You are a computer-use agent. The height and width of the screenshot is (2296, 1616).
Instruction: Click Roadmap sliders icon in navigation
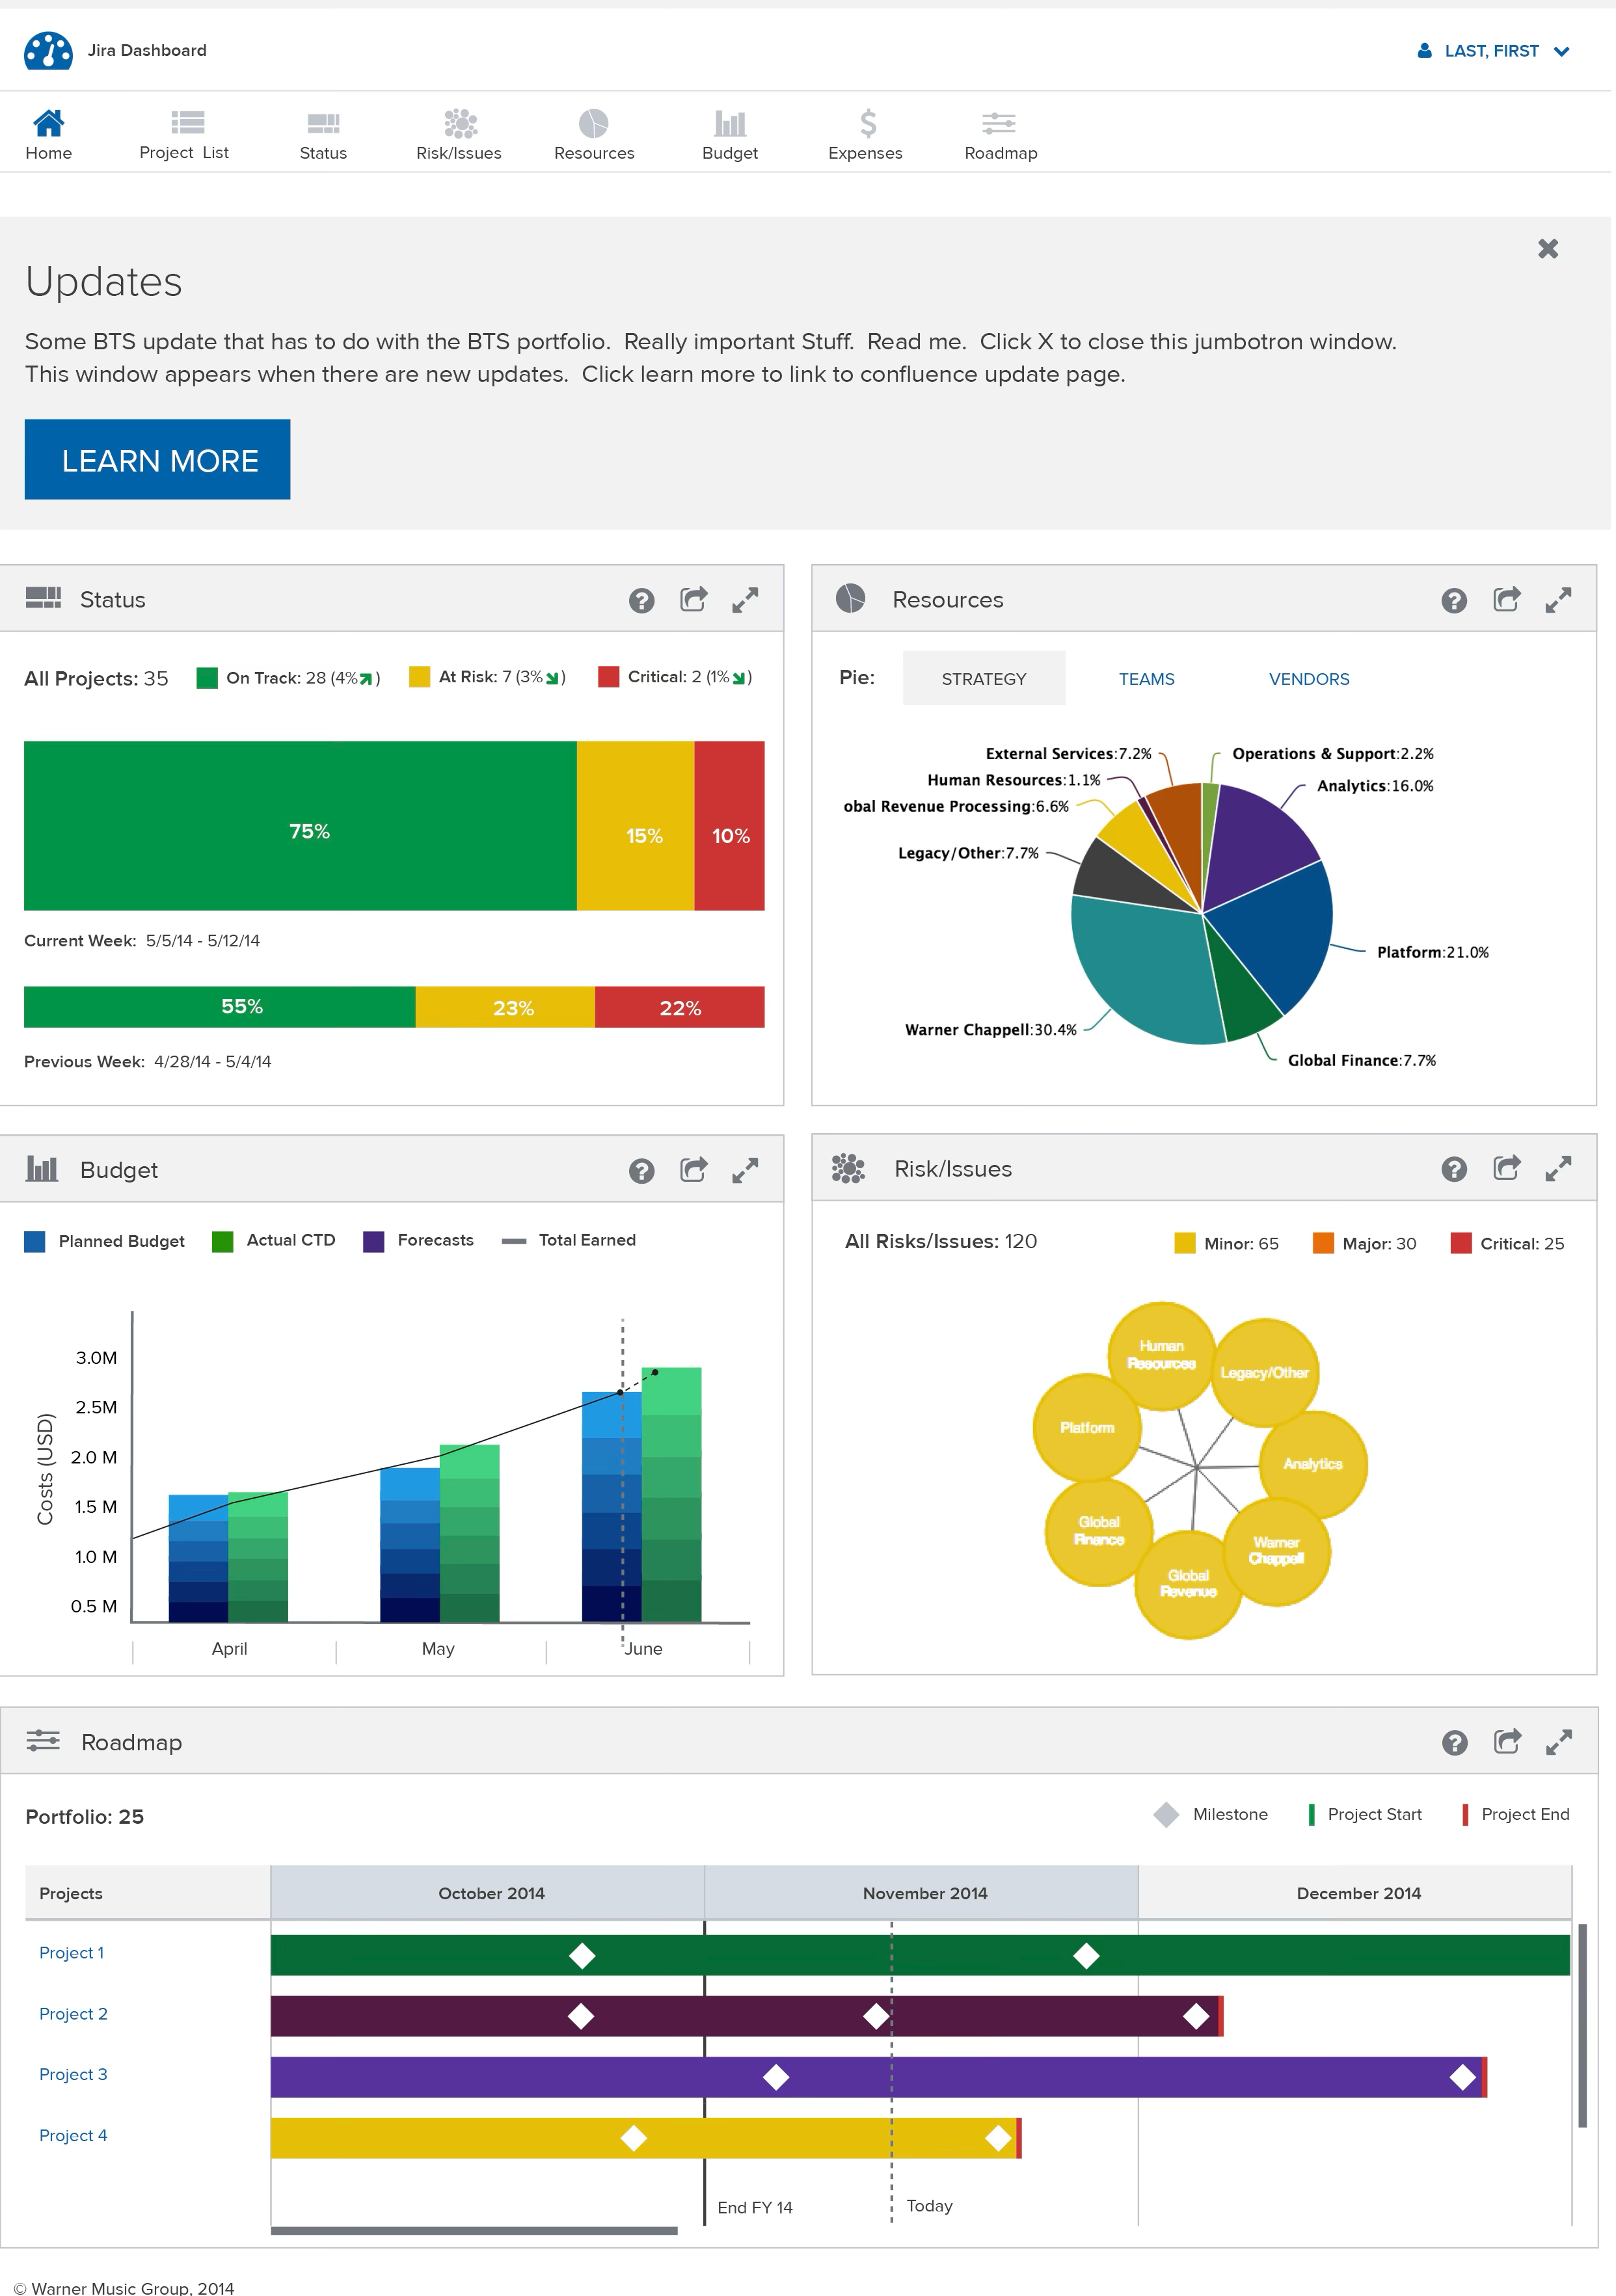998,123
